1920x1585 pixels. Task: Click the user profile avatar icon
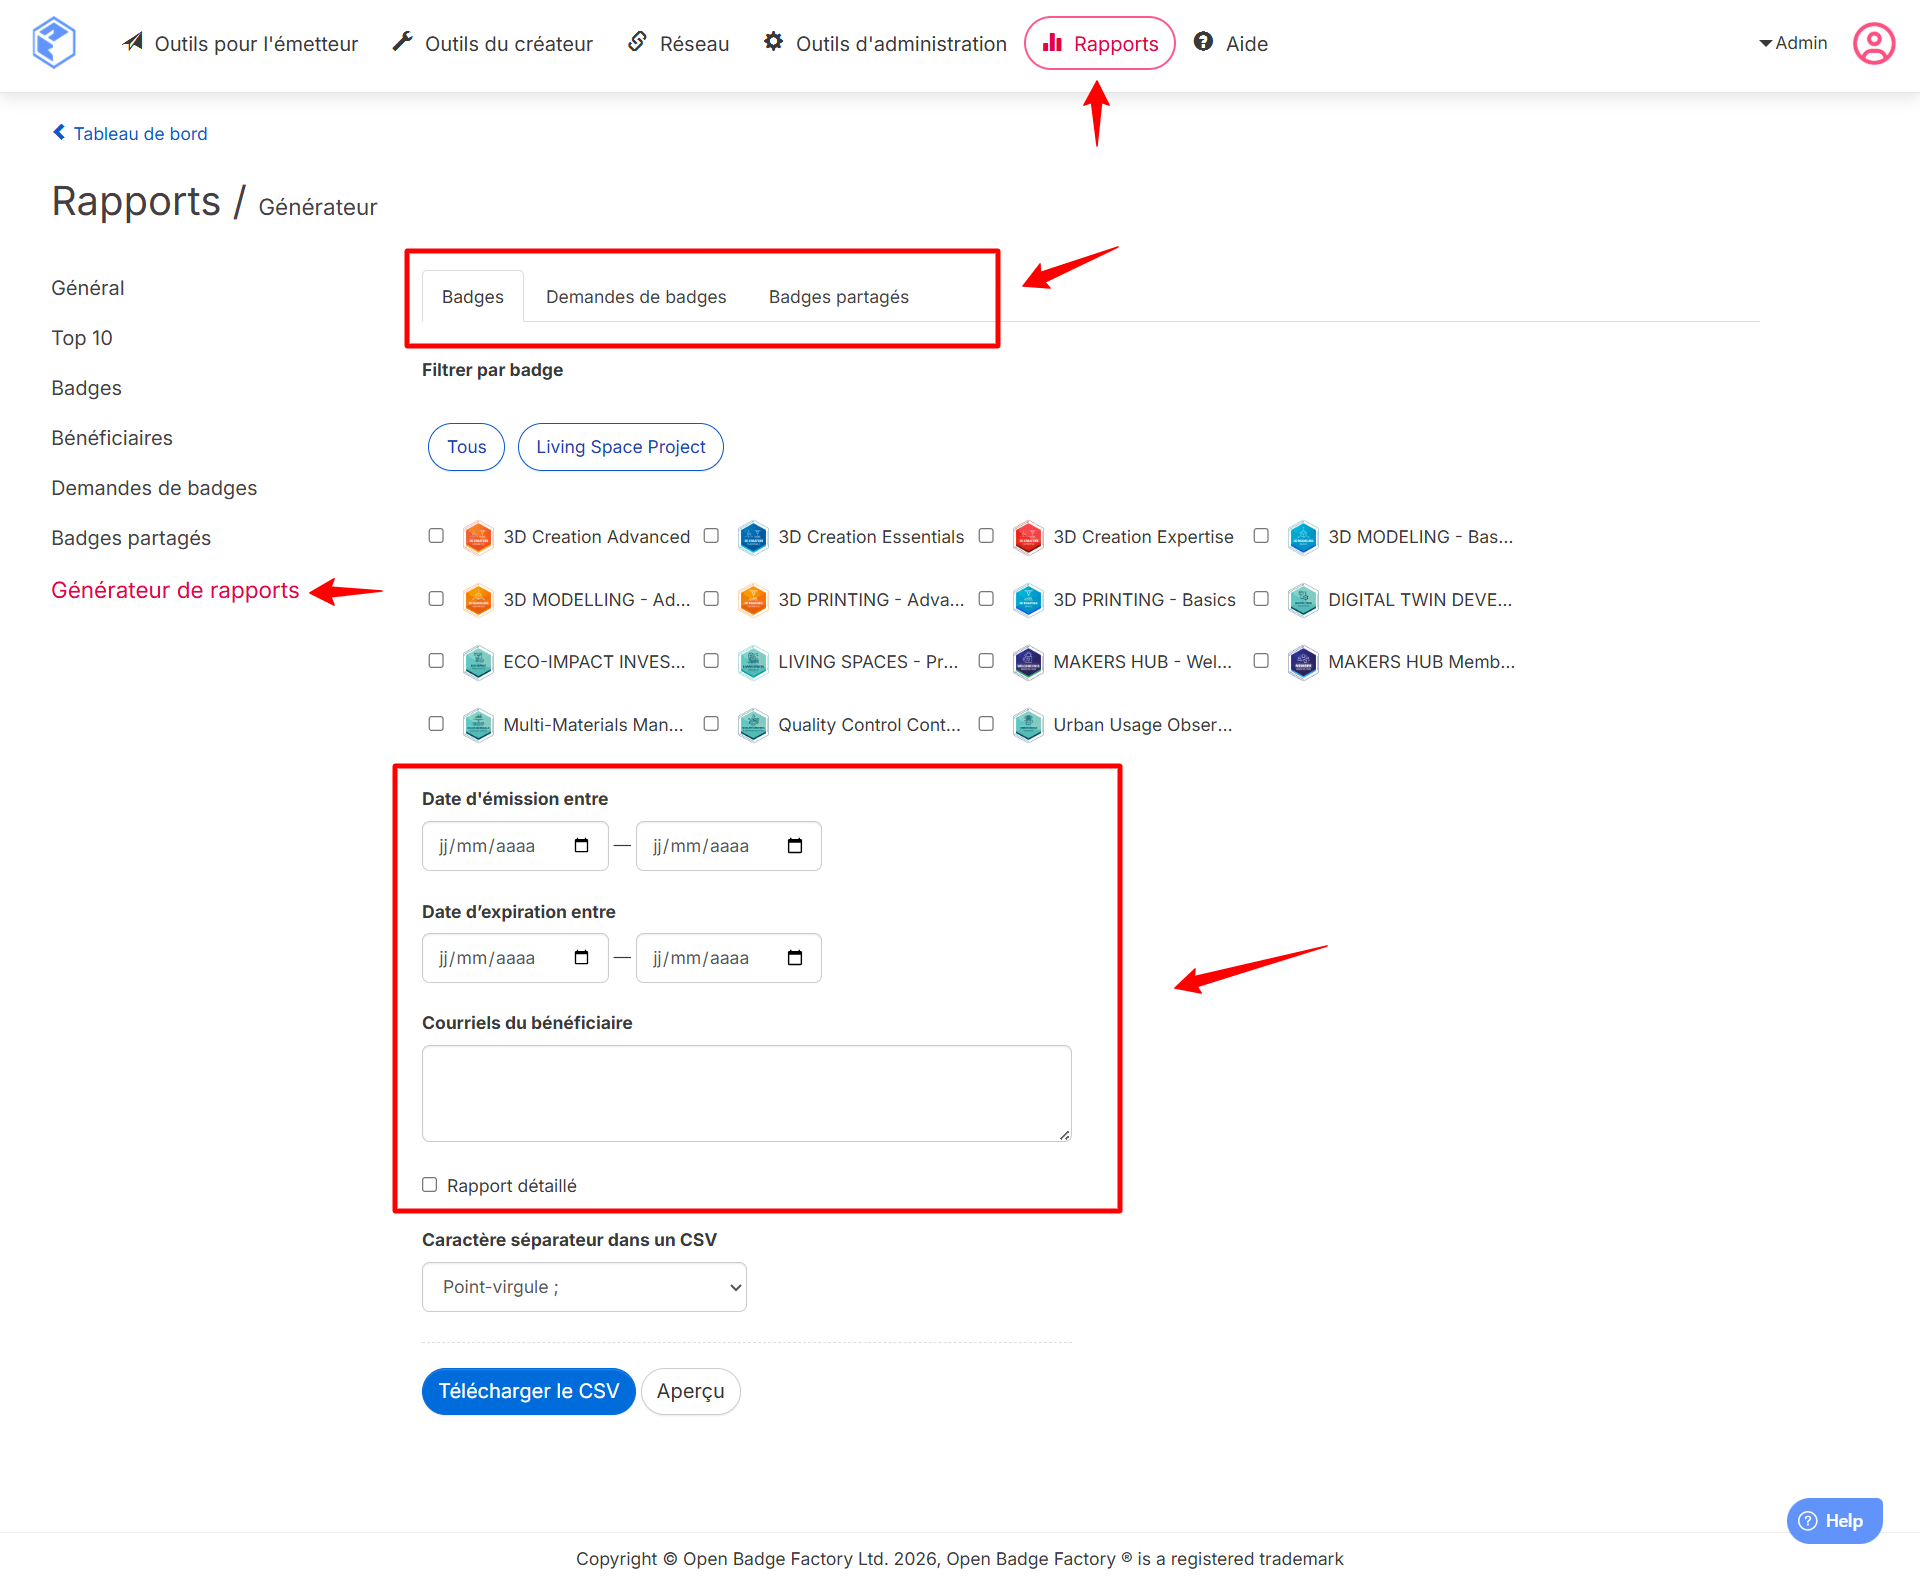click(x=1873, y=43)
